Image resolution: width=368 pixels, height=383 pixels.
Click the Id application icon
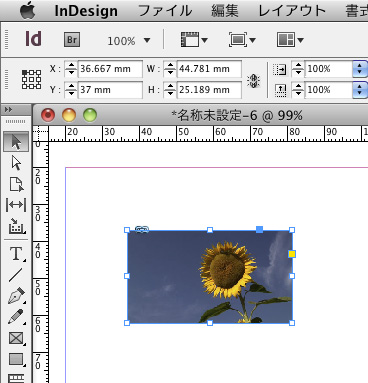pos(33,39)
